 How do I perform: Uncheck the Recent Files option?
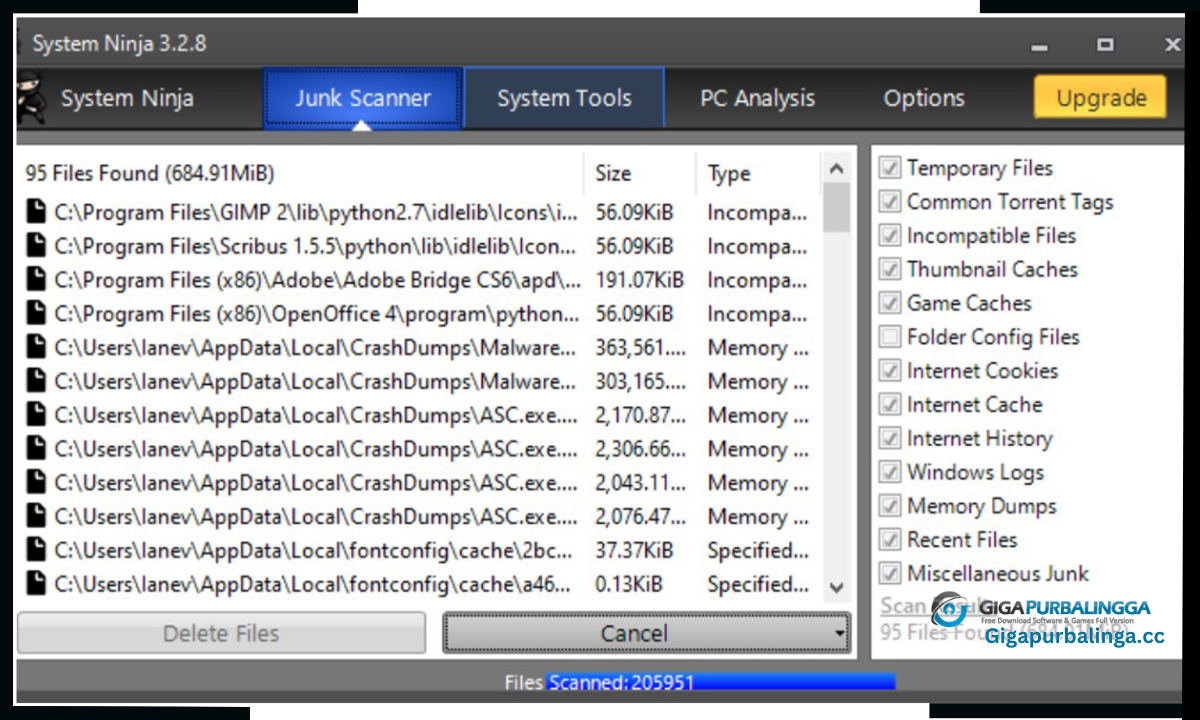coord(889,540)
